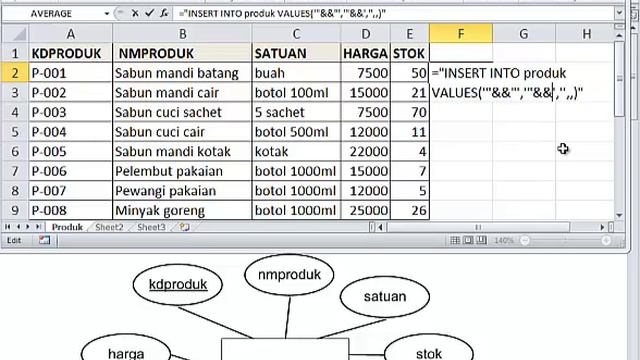Select column A header

(x=71, y=33)
